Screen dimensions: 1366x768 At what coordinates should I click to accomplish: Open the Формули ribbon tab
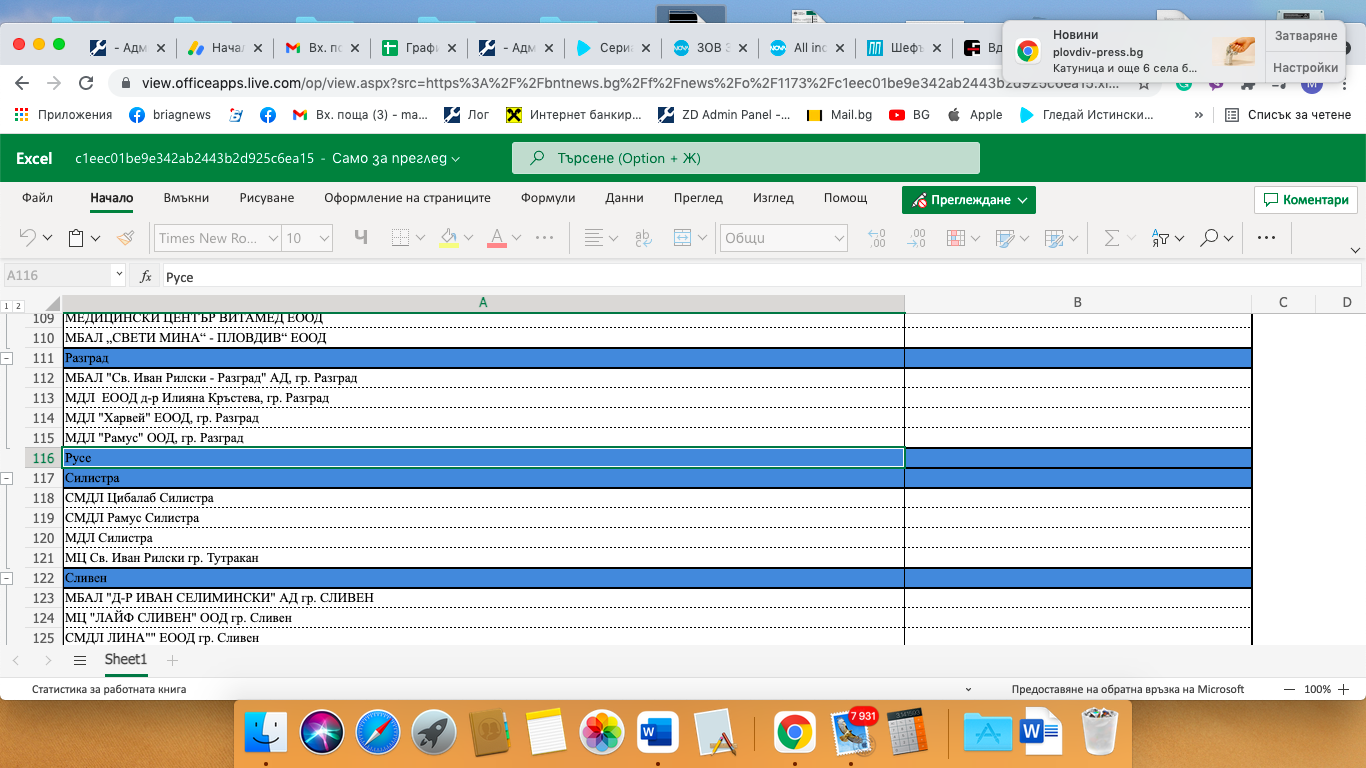coord(547,198)
